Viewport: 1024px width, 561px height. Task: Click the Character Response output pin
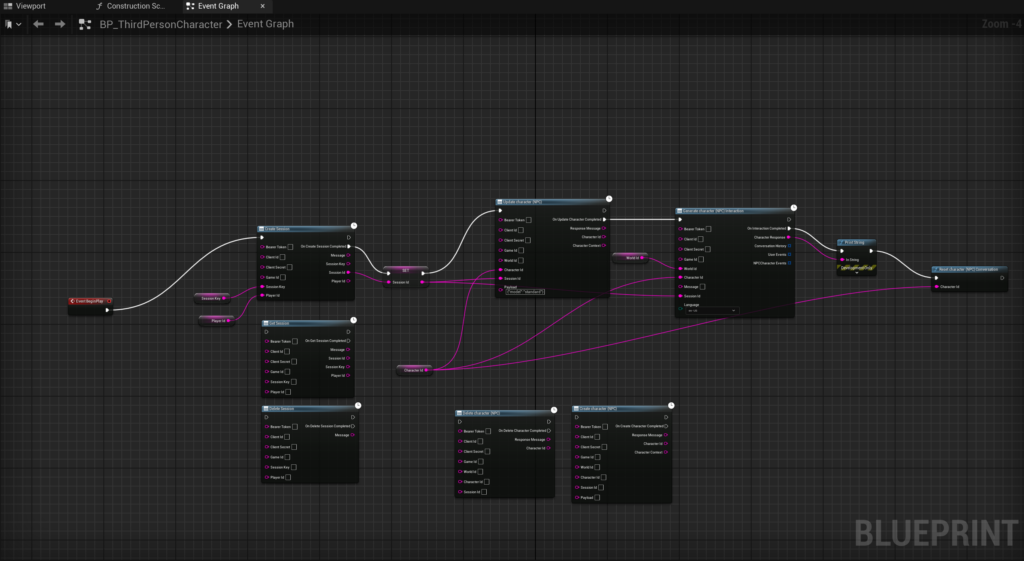pyautogui.click(x=790, y=238)
